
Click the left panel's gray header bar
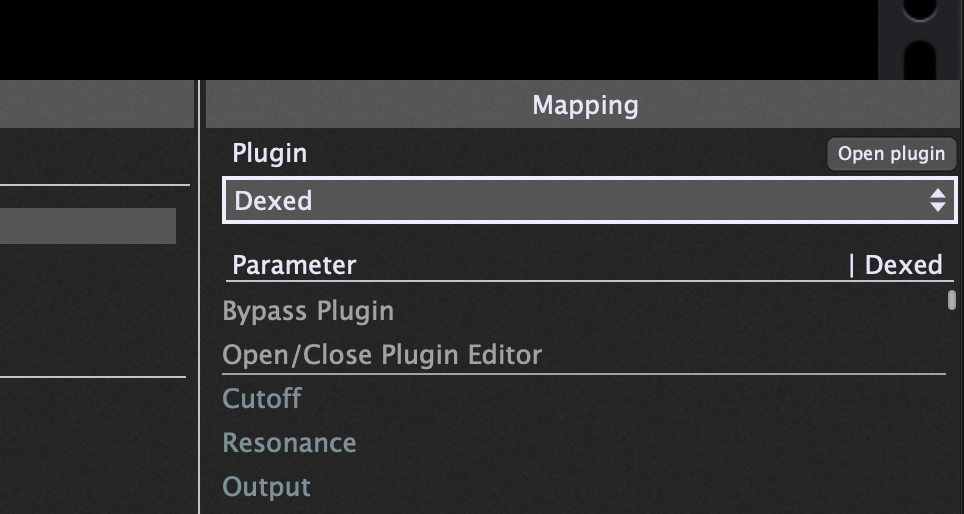tap(96, 105)
